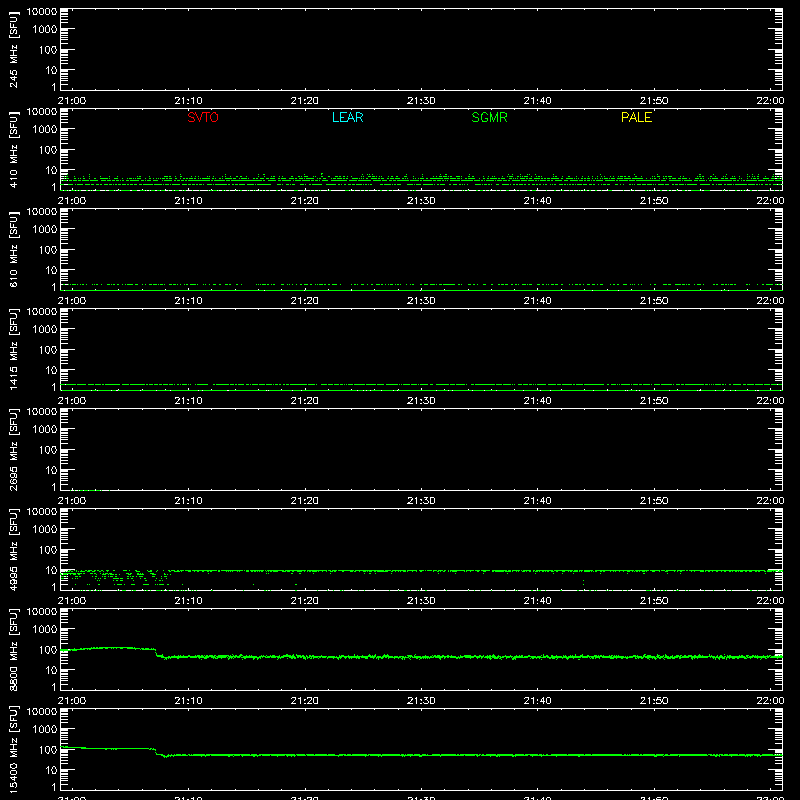Click 21:00 label under the 610 MHz panel
This screenshot has width=800, height=800.
pos(72,301)
